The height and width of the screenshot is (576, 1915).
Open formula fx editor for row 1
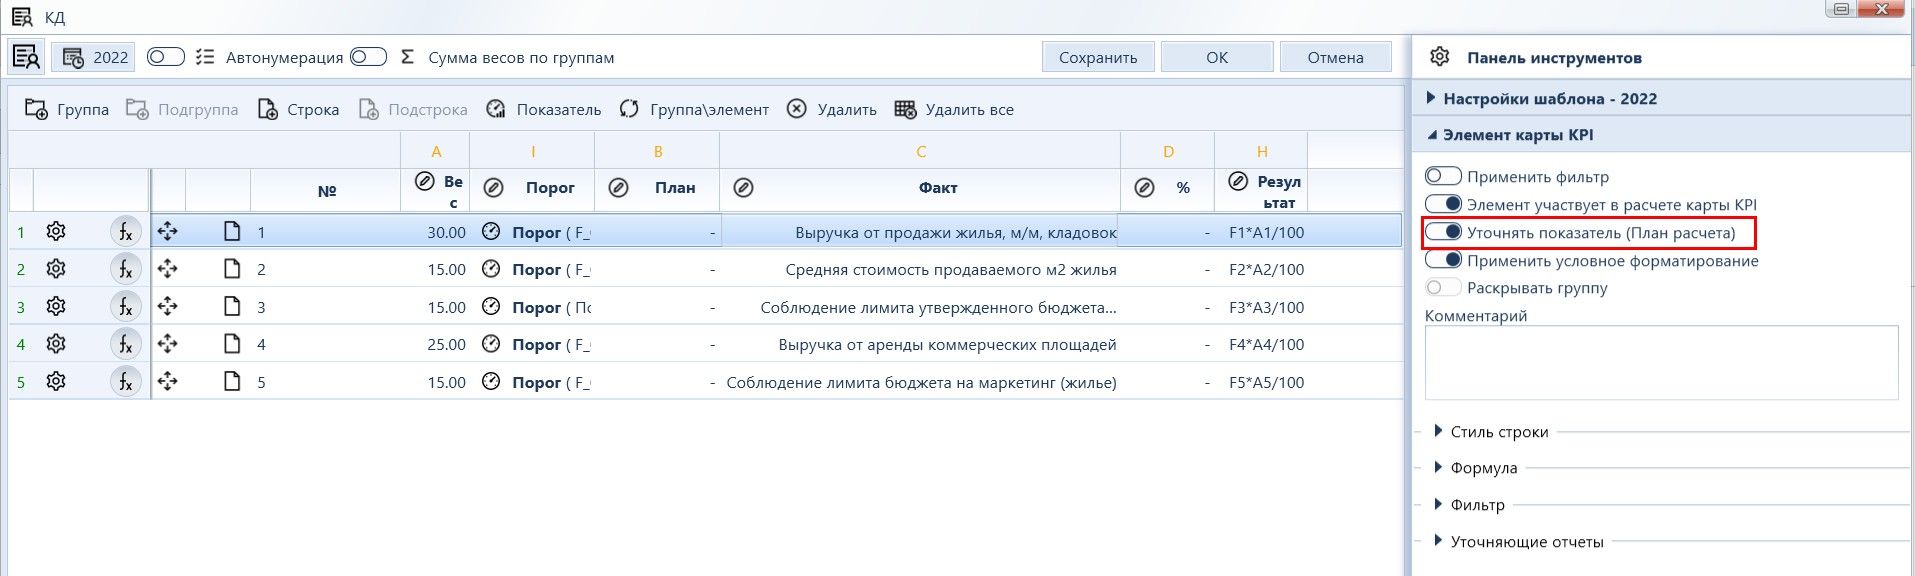pyautogui.click(x=125, y=232)
